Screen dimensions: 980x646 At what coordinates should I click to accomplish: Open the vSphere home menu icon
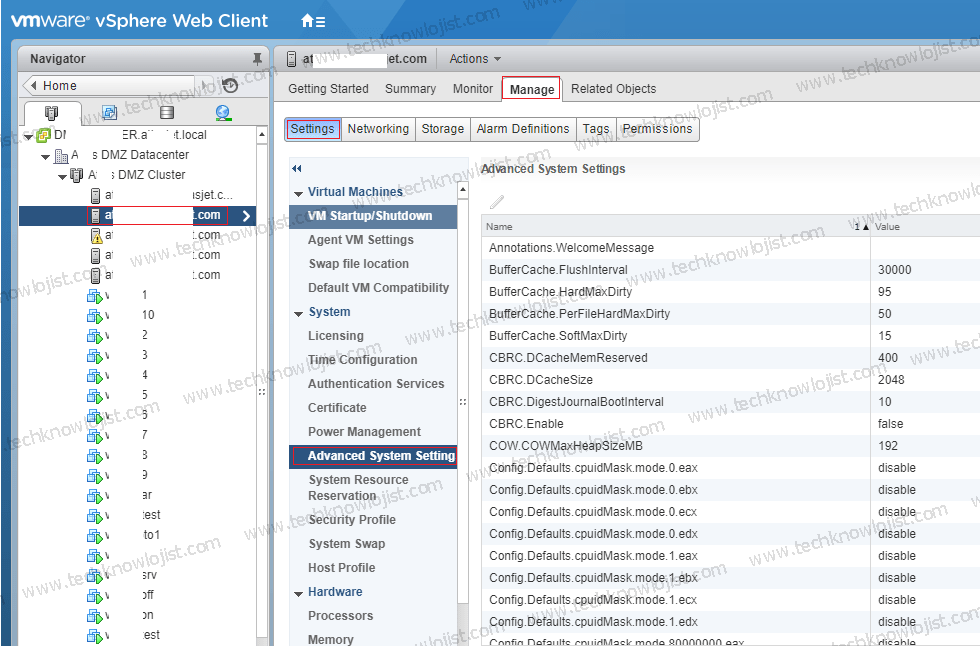312,21
